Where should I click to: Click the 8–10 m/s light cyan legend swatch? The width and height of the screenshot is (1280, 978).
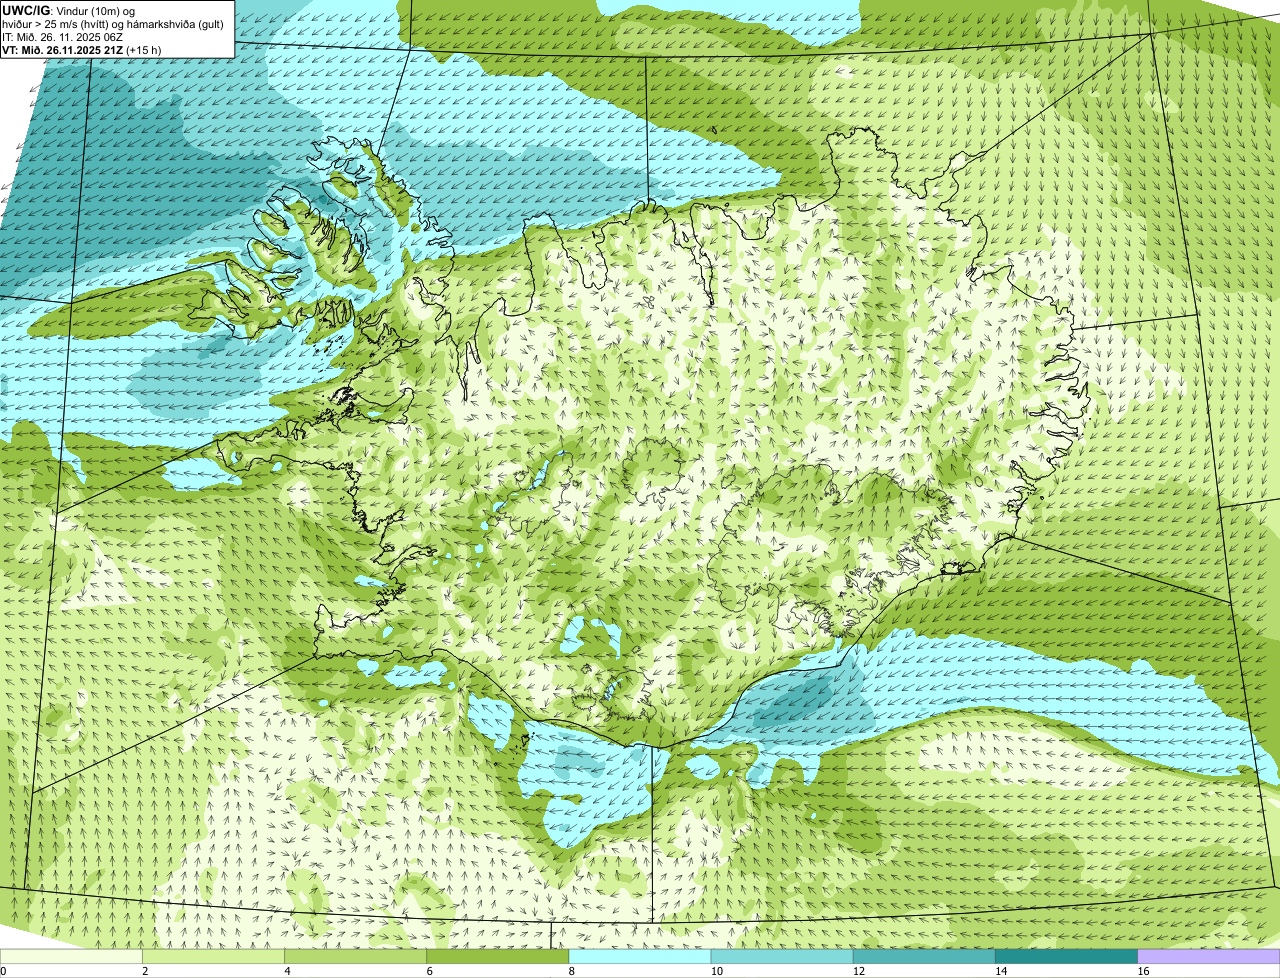(640, 957)
